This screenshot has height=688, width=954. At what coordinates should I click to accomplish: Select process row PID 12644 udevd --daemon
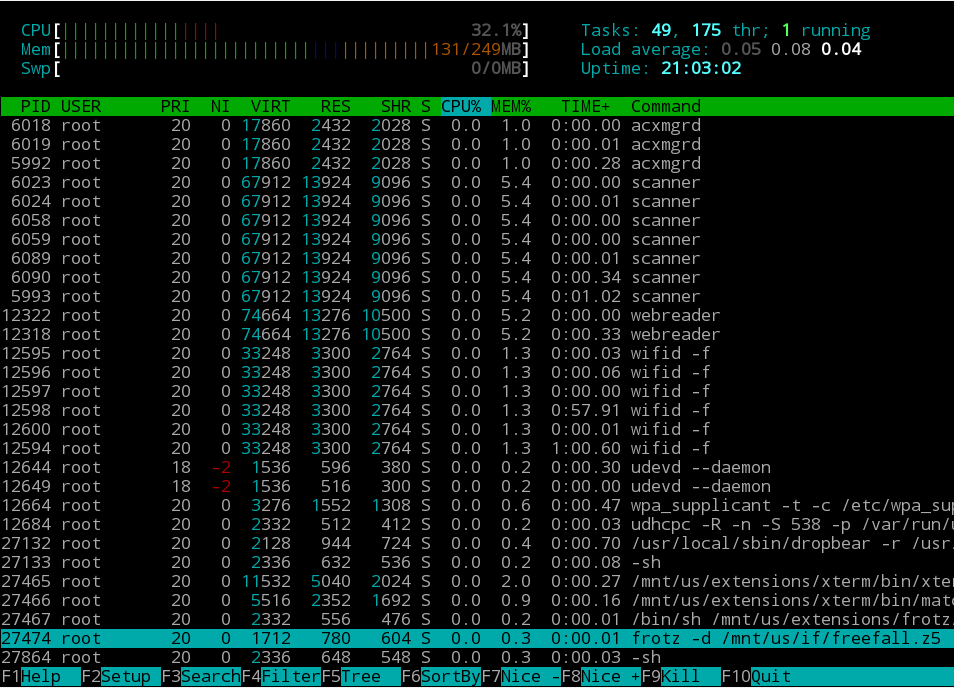[x=477, y=468]
